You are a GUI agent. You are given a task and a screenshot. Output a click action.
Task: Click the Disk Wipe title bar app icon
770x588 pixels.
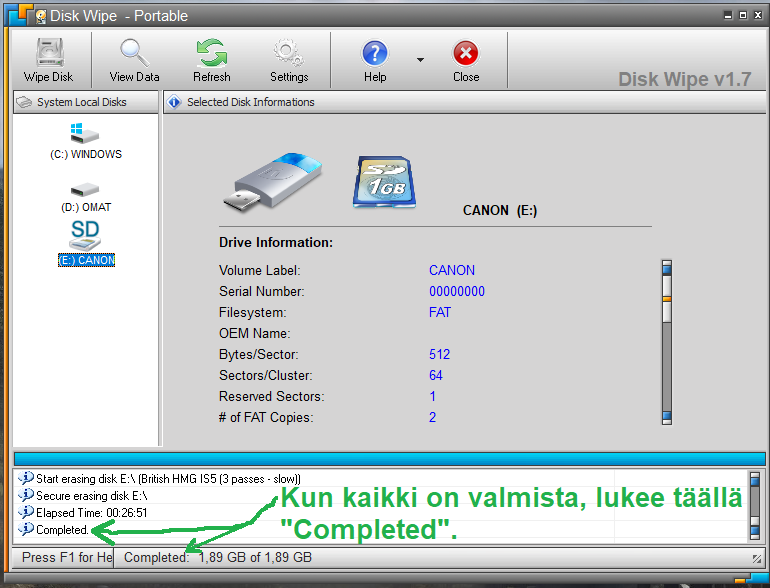click(x=41, y=16)
